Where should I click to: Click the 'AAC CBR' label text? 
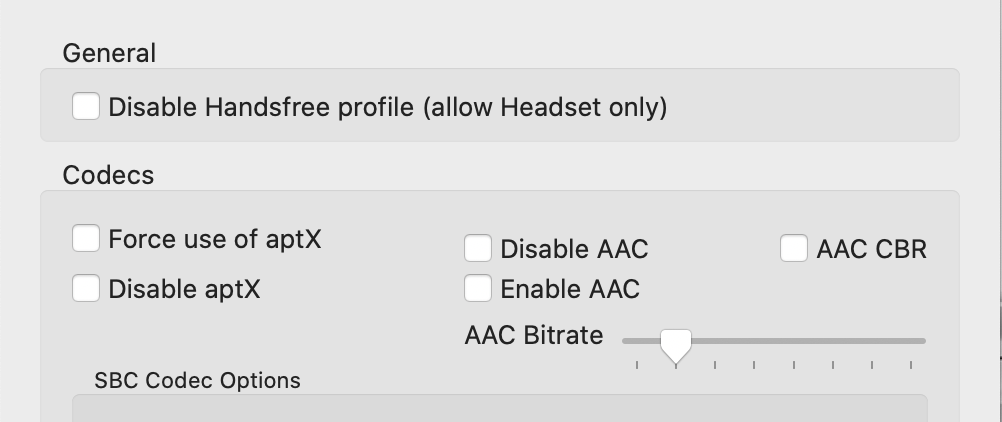(871, 248)
